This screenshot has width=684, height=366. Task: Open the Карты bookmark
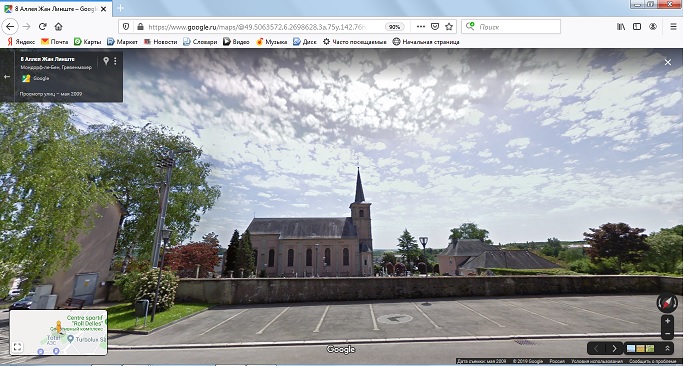click(x=87, y=42)
